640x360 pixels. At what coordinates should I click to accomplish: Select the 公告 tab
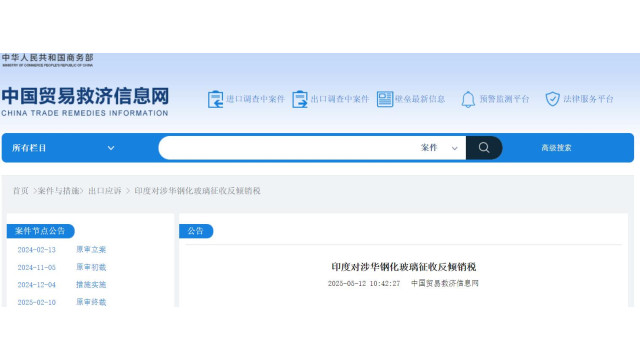pyautogui.click(x=196, y=231)
